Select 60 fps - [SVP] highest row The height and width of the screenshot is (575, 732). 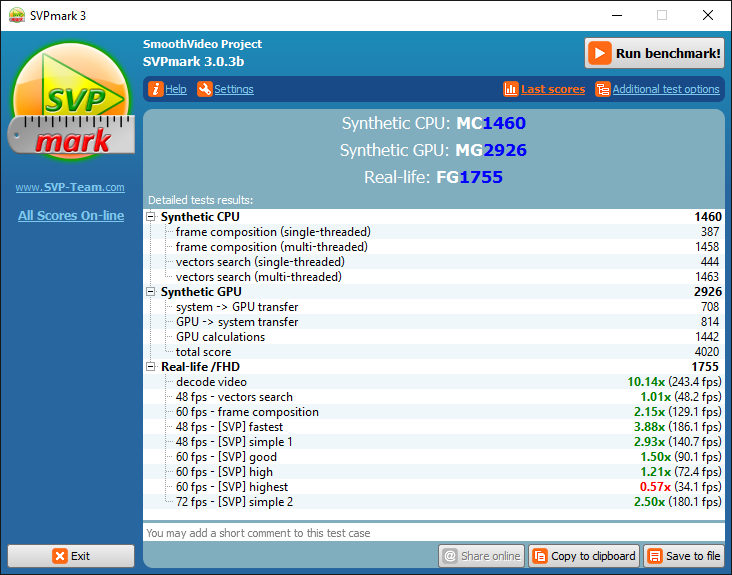[434, 487]
